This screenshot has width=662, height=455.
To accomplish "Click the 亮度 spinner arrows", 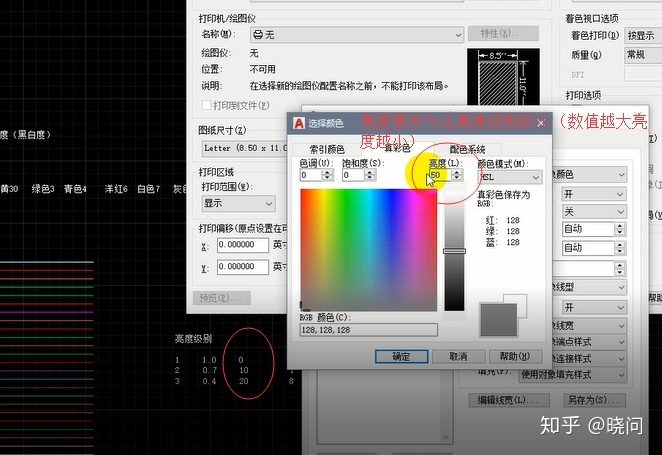I will click(457, 175).
